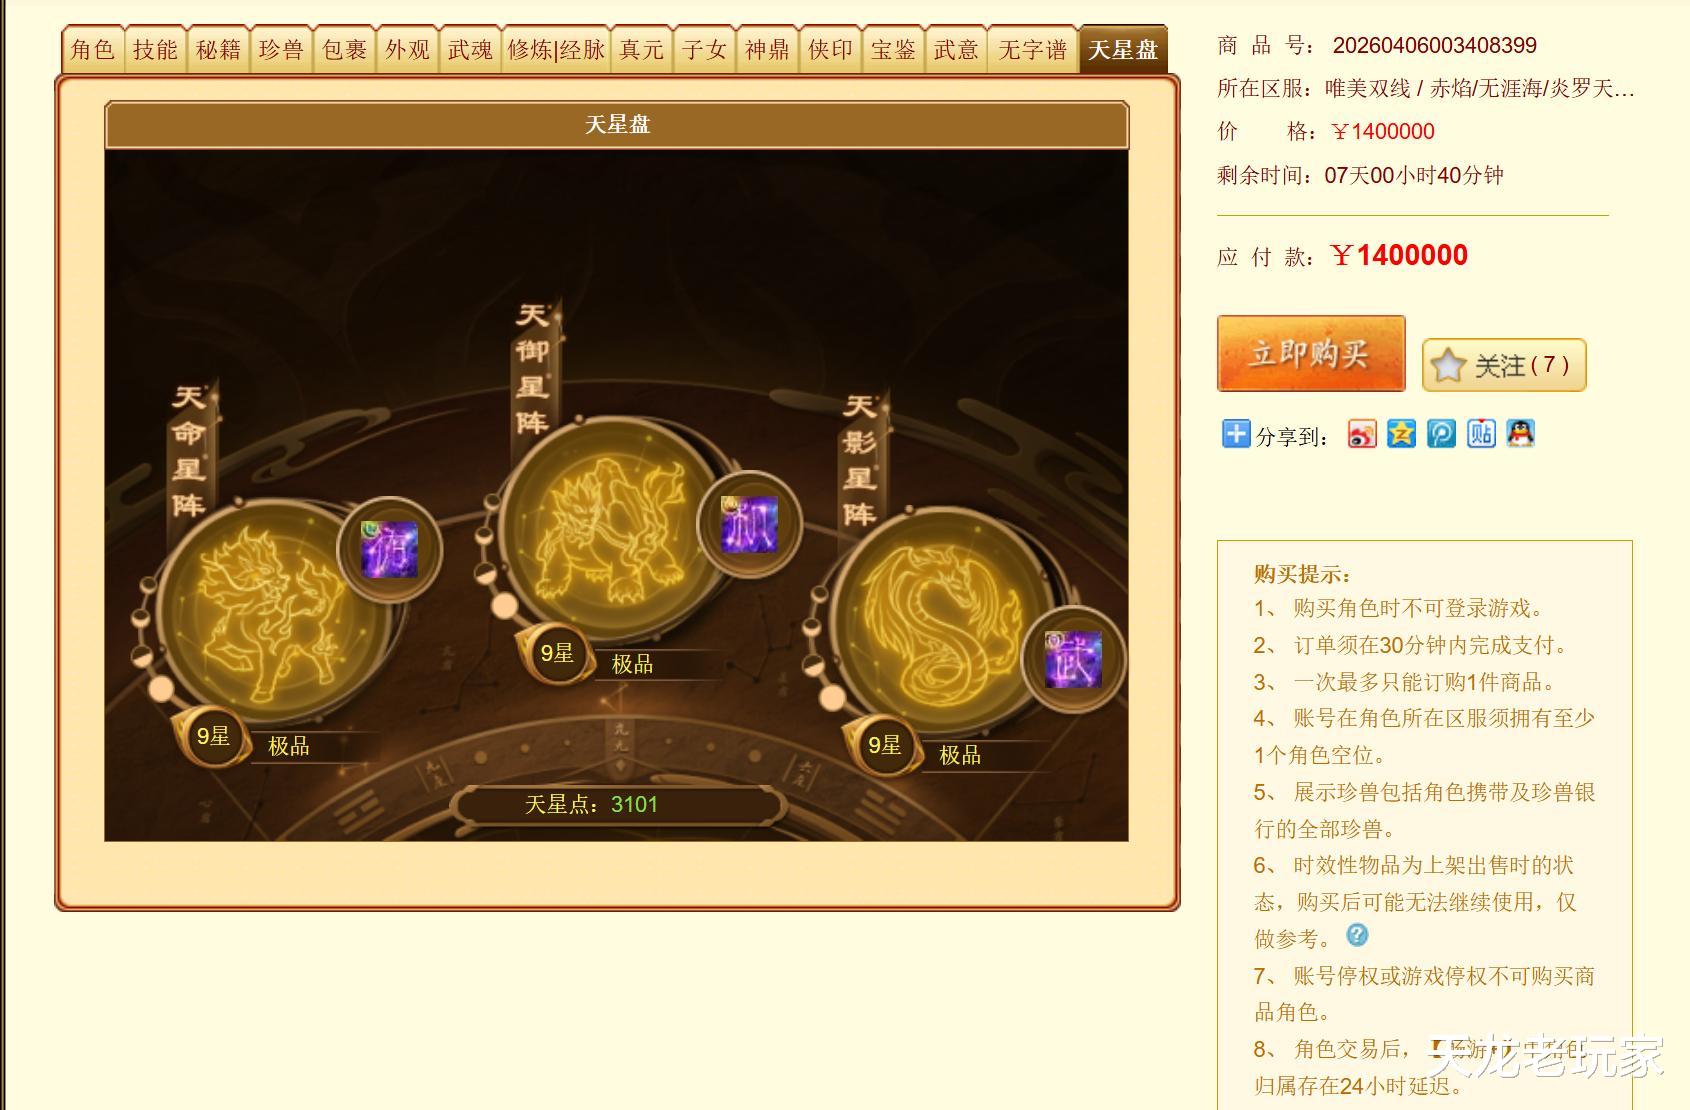This screenshot has width=1690, height=1110.
Task: Share using the QQ penguin icon
Action: tap(1520, 434)
